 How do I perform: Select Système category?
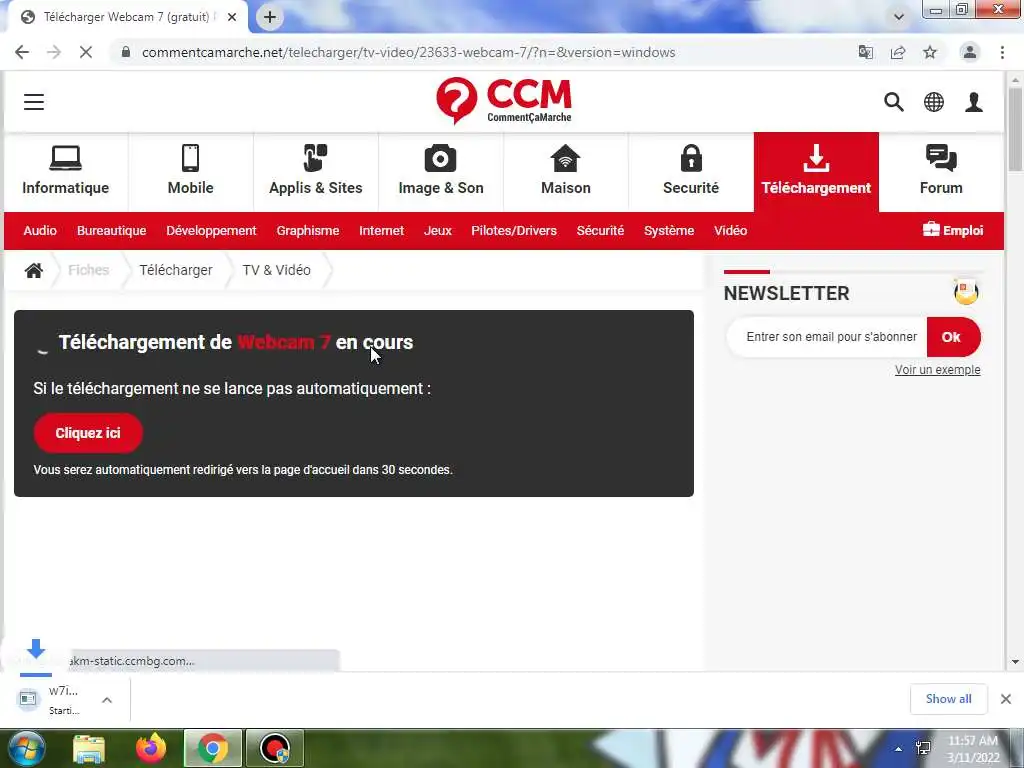pos(669,231)
